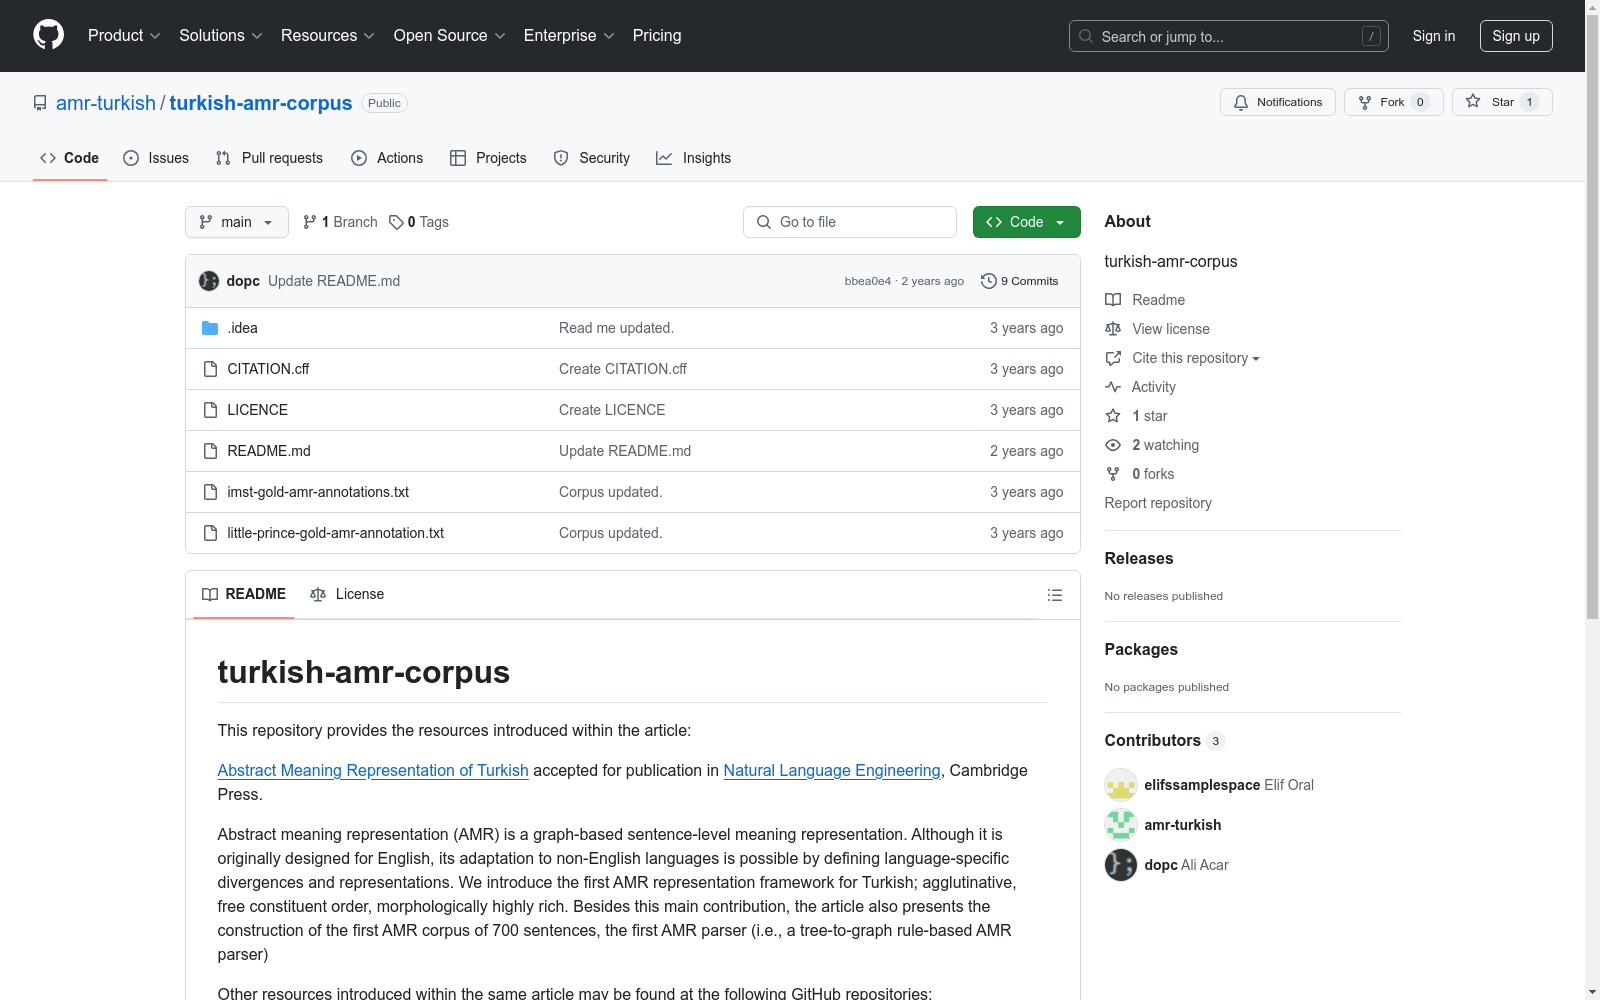This screenshot has width=1600, height=1000.
Task: Click the scale icon beside View license
Action: [1113, 329]
